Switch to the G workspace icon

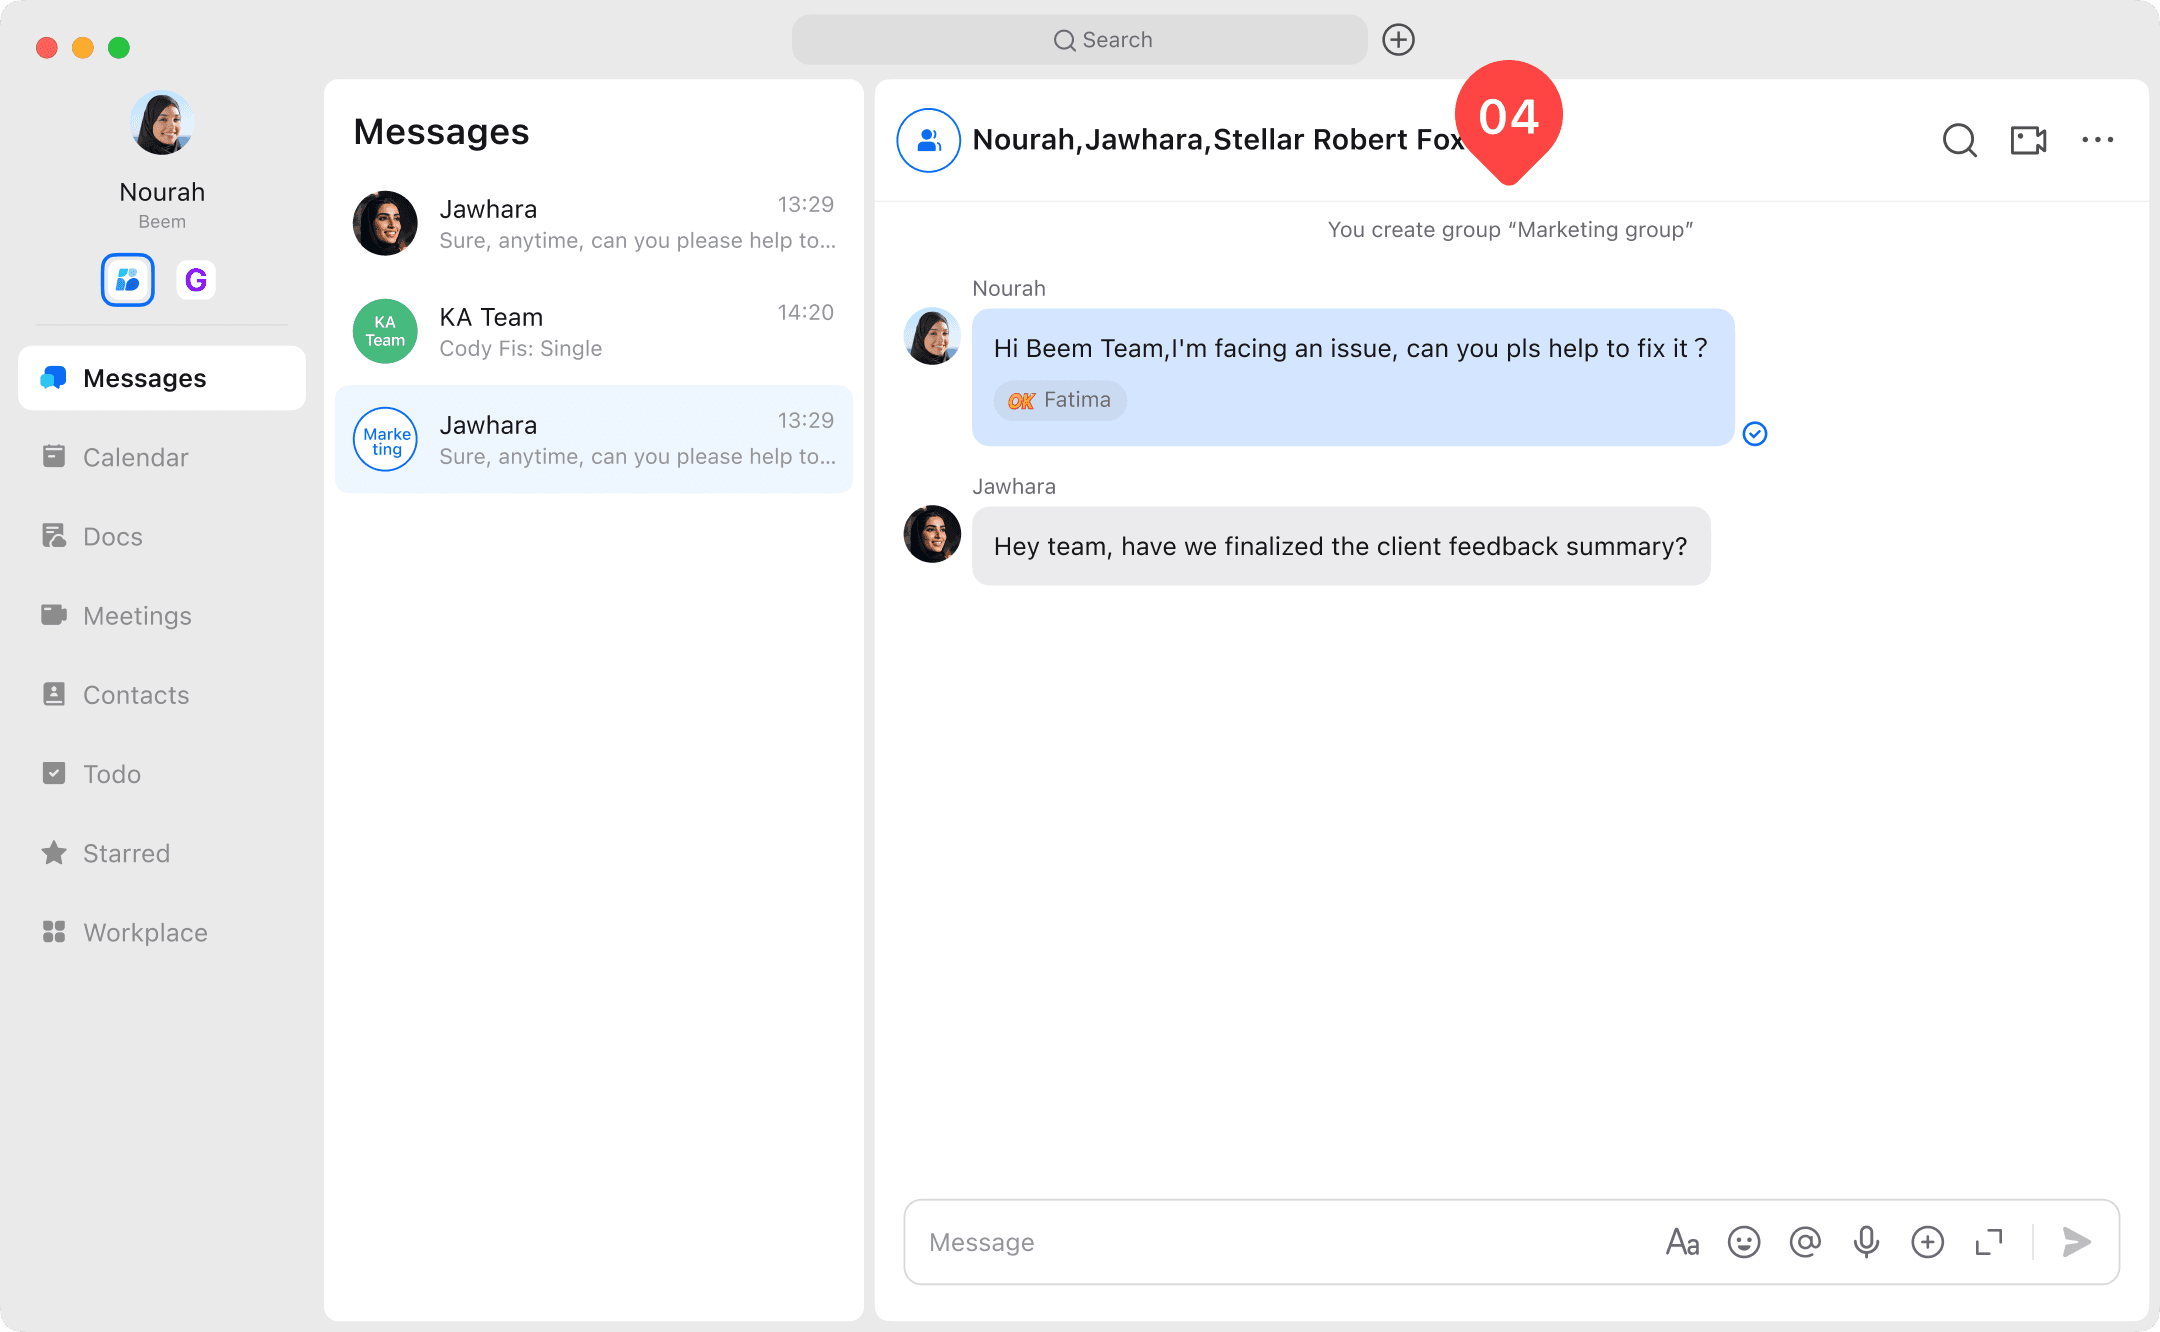click(x=196, y=280)
